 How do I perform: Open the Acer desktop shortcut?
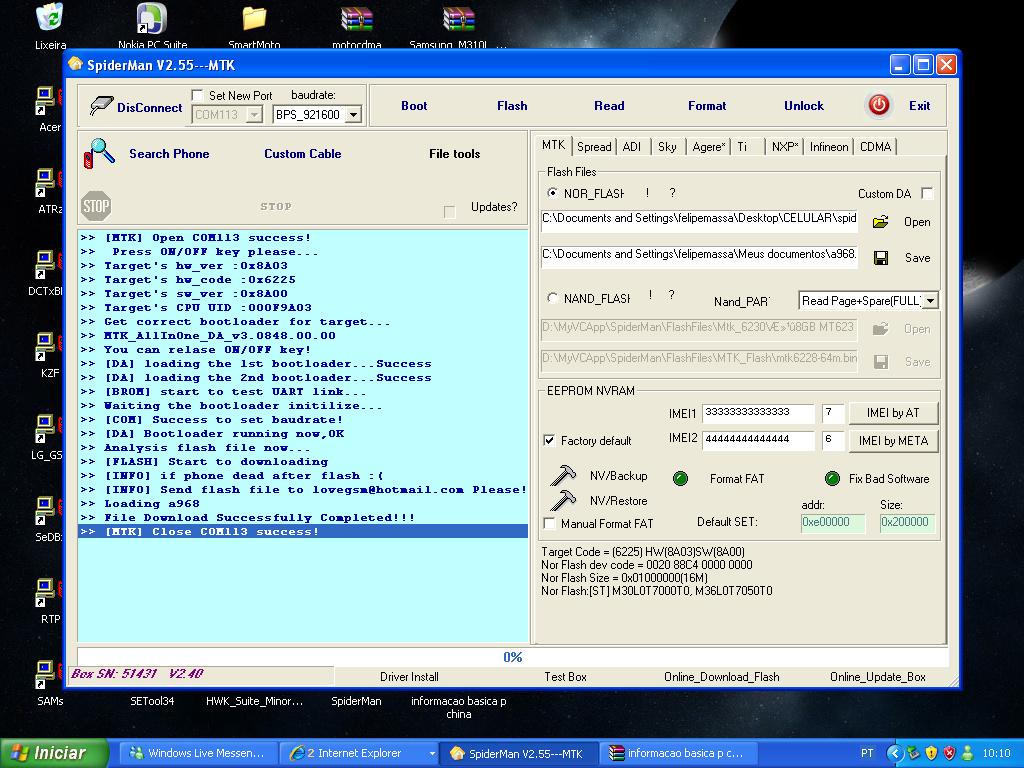pyautogui.click(x=47, y=108)
